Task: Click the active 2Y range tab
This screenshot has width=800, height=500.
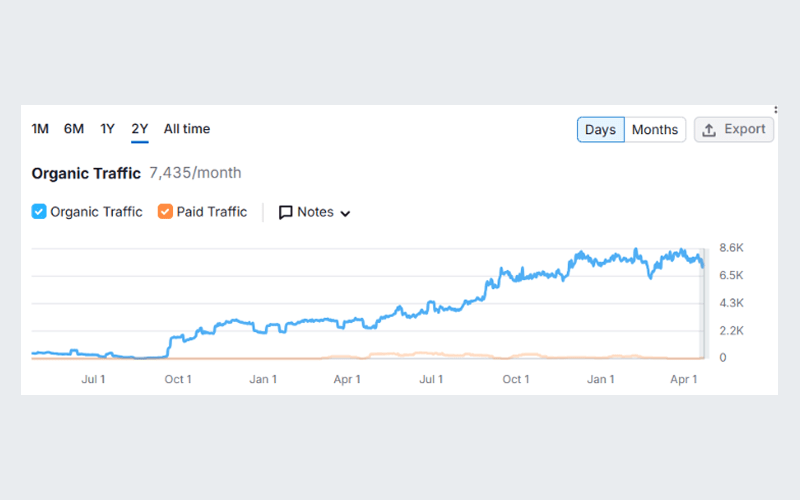Action: [140, 129]
